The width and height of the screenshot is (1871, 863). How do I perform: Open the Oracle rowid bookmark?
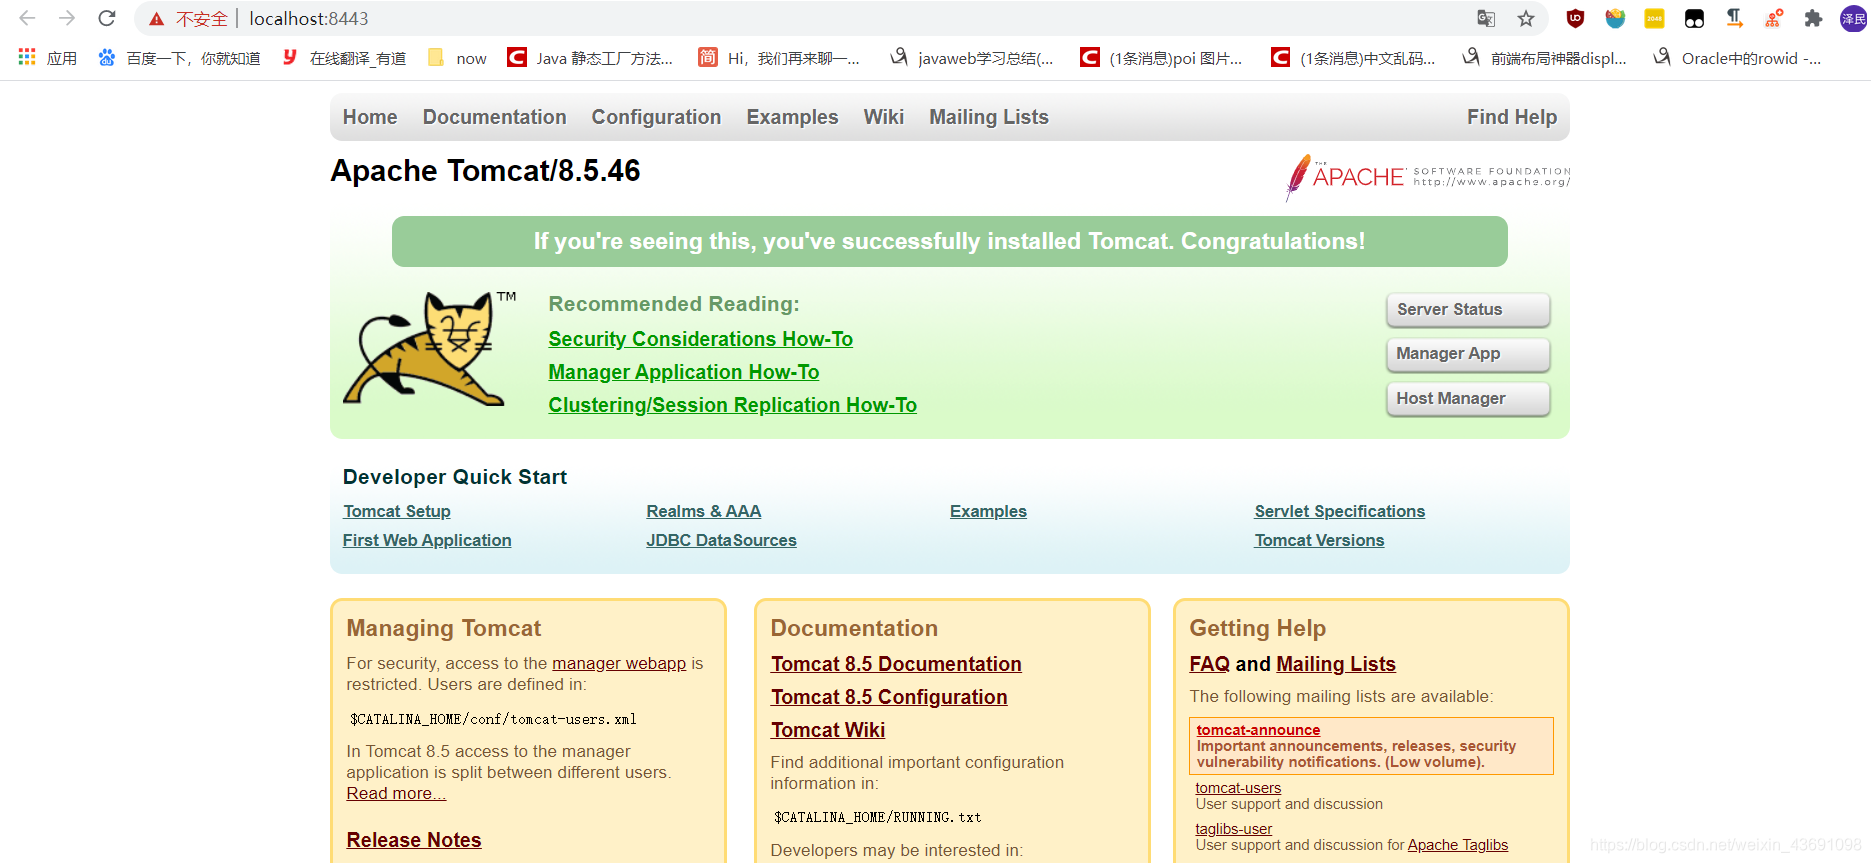(1737, 58)
